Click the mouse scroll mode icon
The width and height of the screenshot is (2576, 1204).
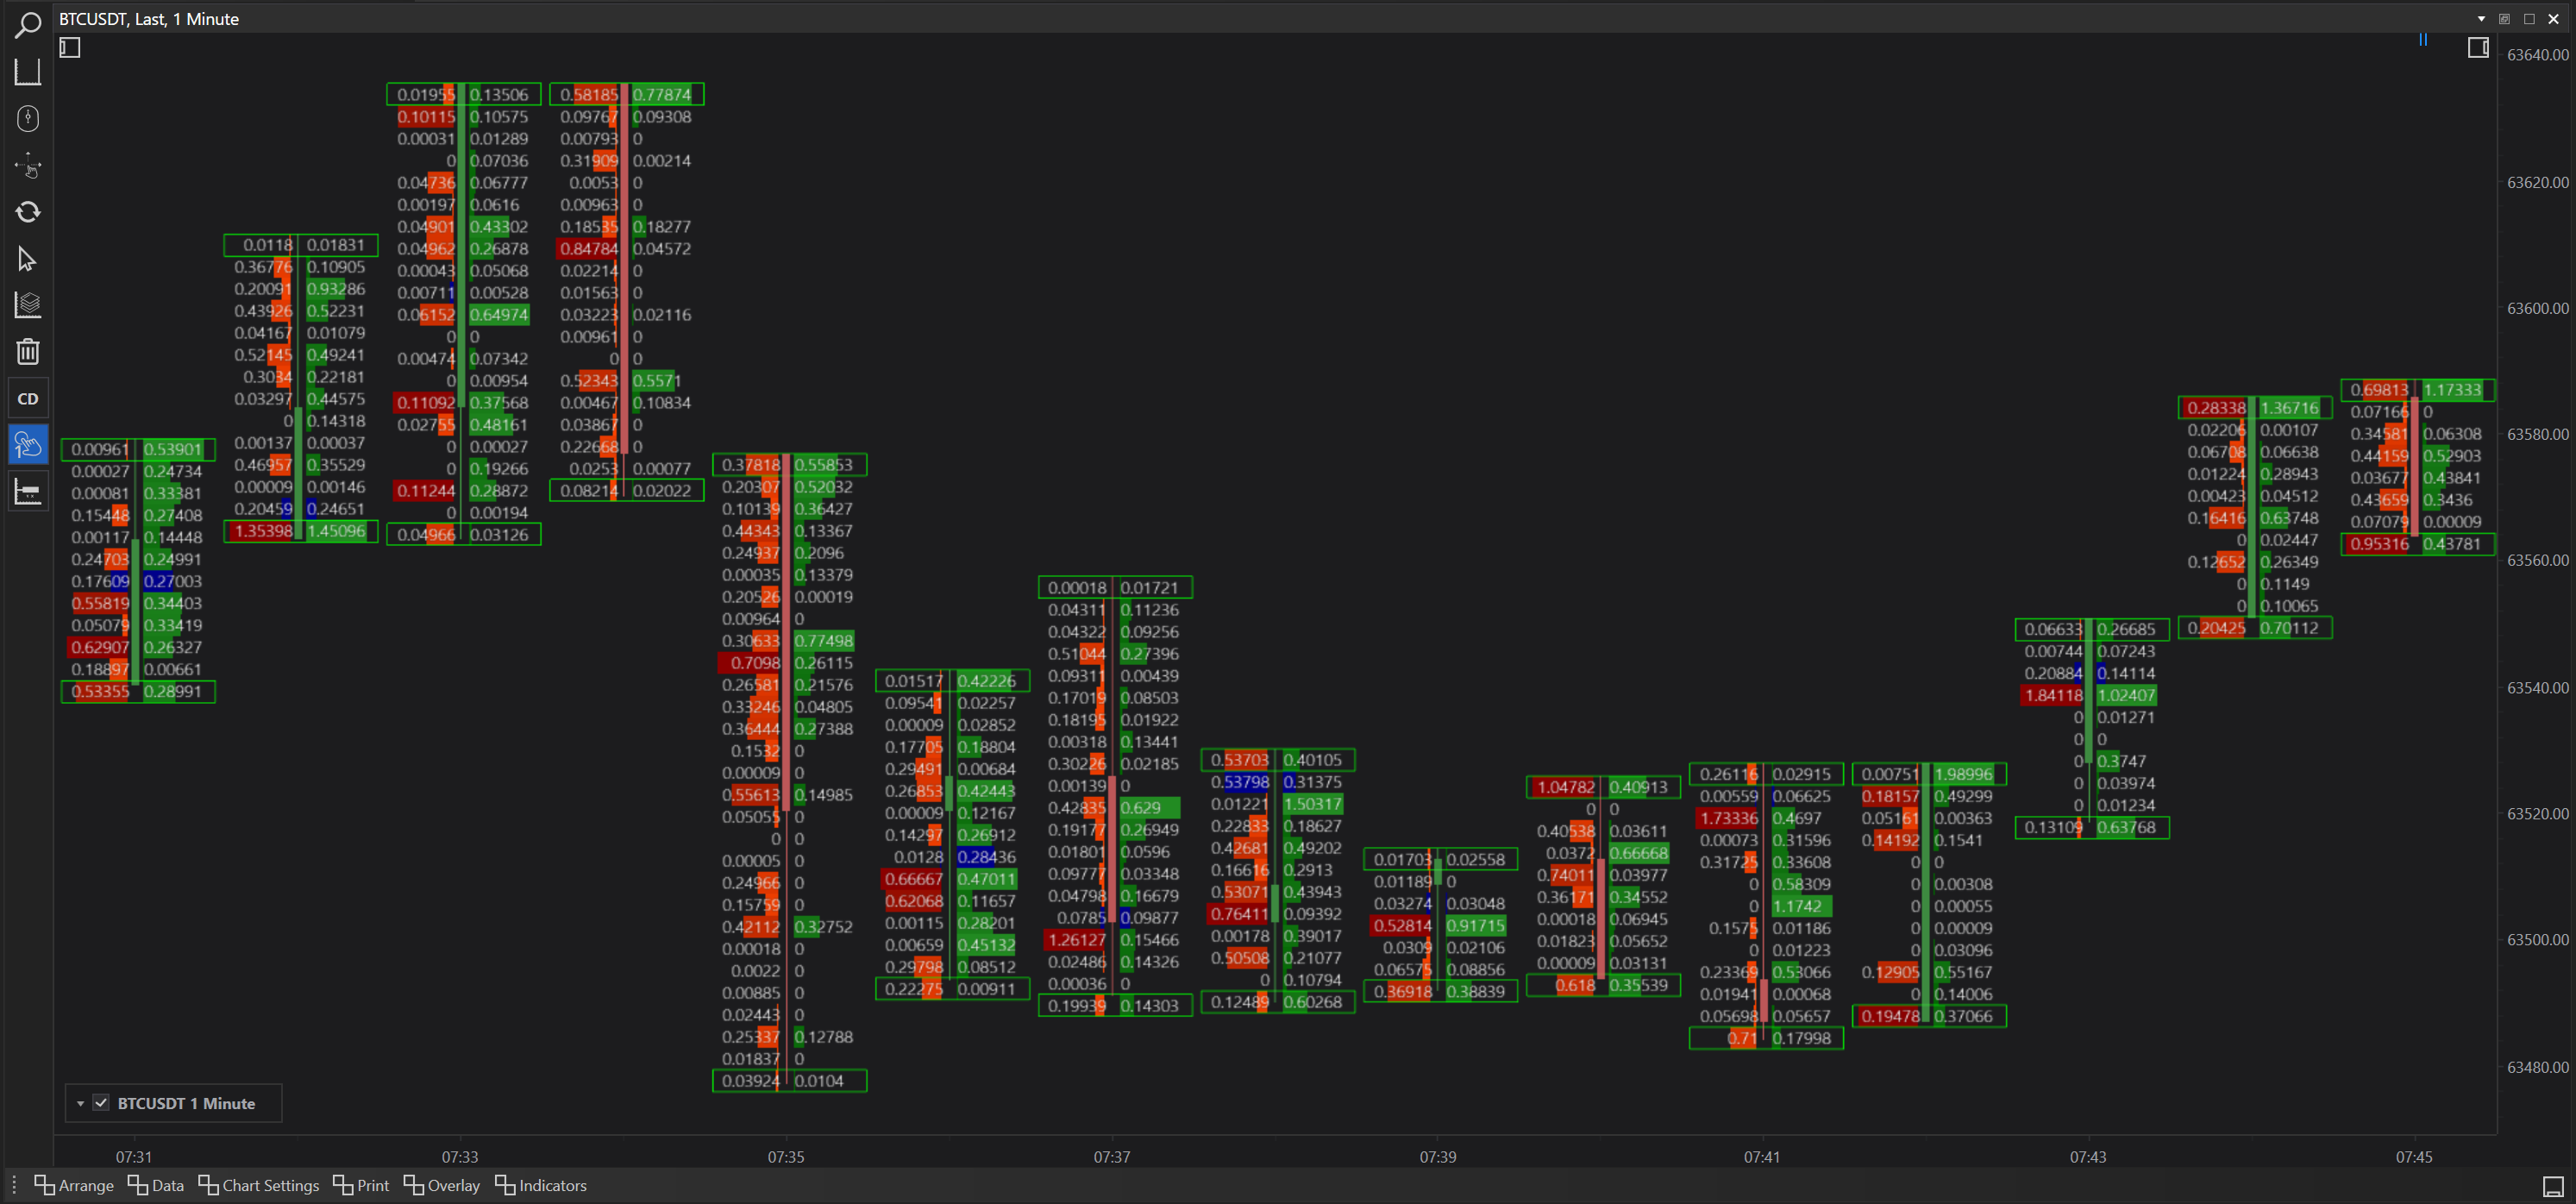pyautogui.click(x=27, y=118)
